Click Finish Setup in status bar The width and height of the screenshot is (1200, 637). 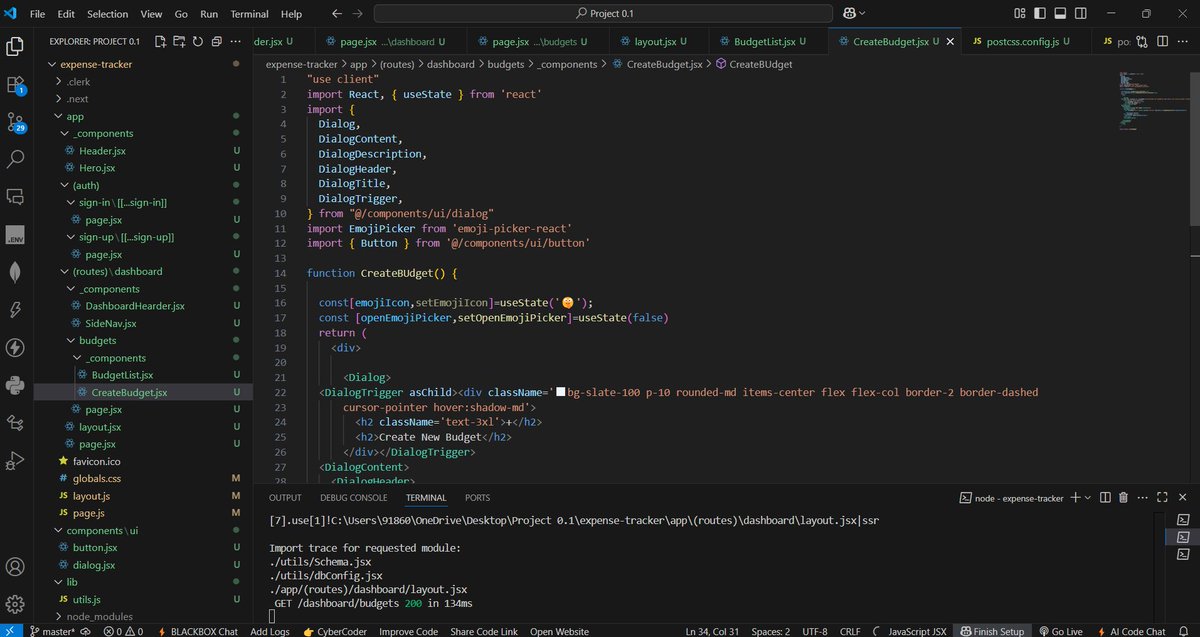click(x=992, y=631)
